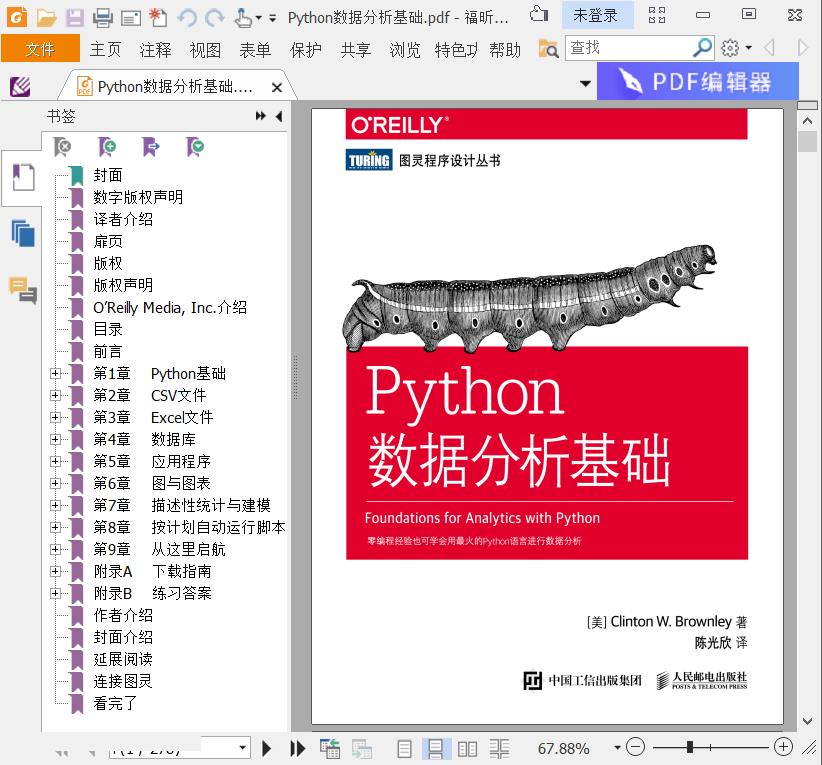
Task: Select the 看完了 bookmark
Action: [x=115, y=703]
